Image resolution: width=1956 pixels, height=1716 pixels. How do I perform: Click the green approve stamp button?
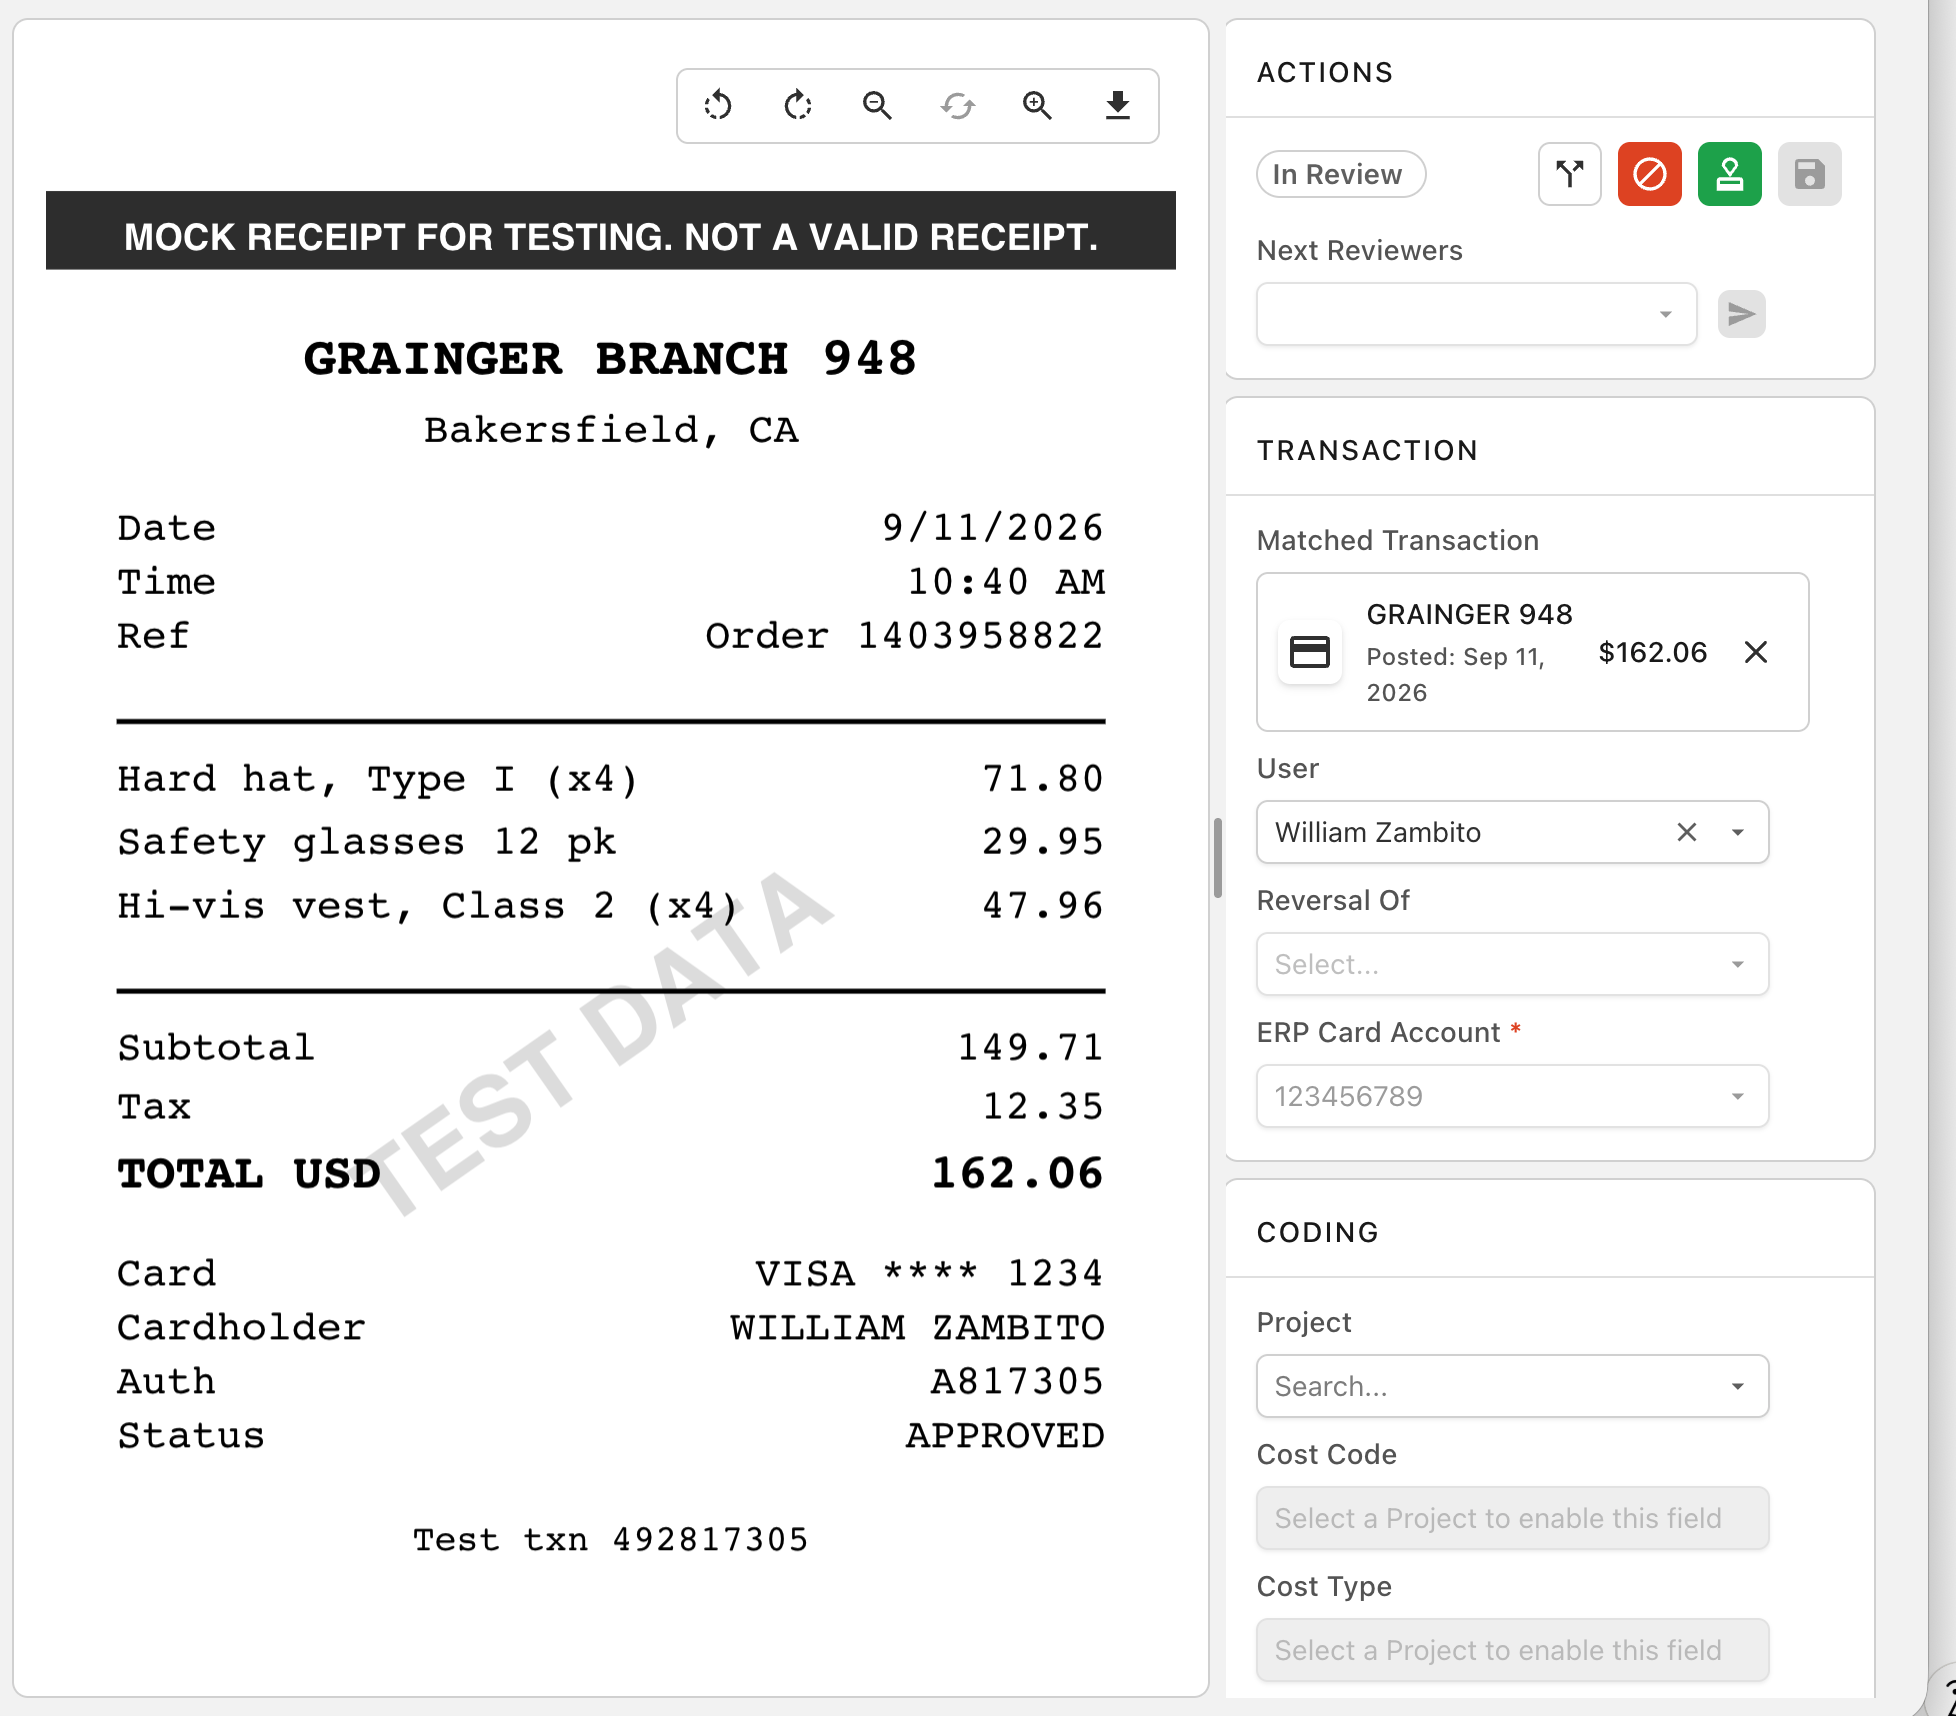click(x=1730, y=174)
